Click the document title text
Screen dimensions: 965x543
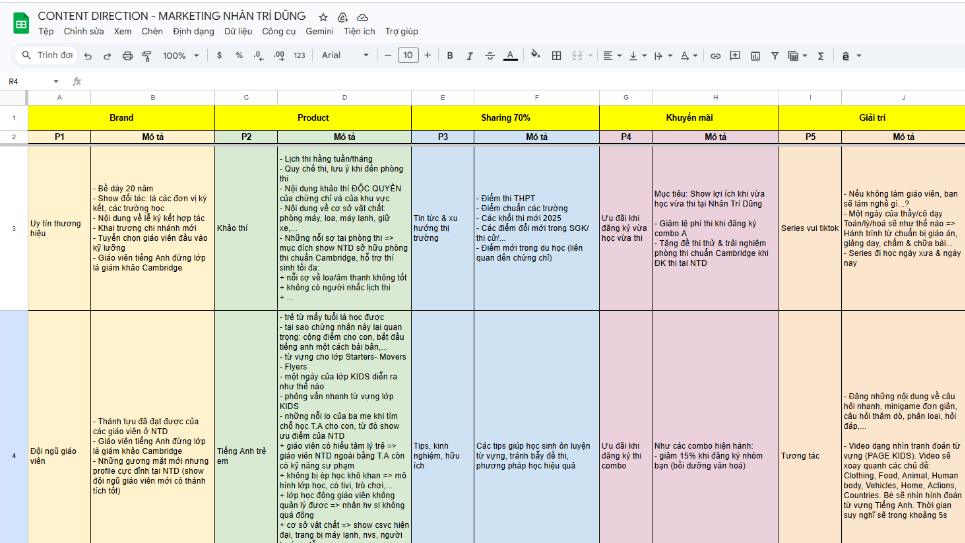[172, 16]
